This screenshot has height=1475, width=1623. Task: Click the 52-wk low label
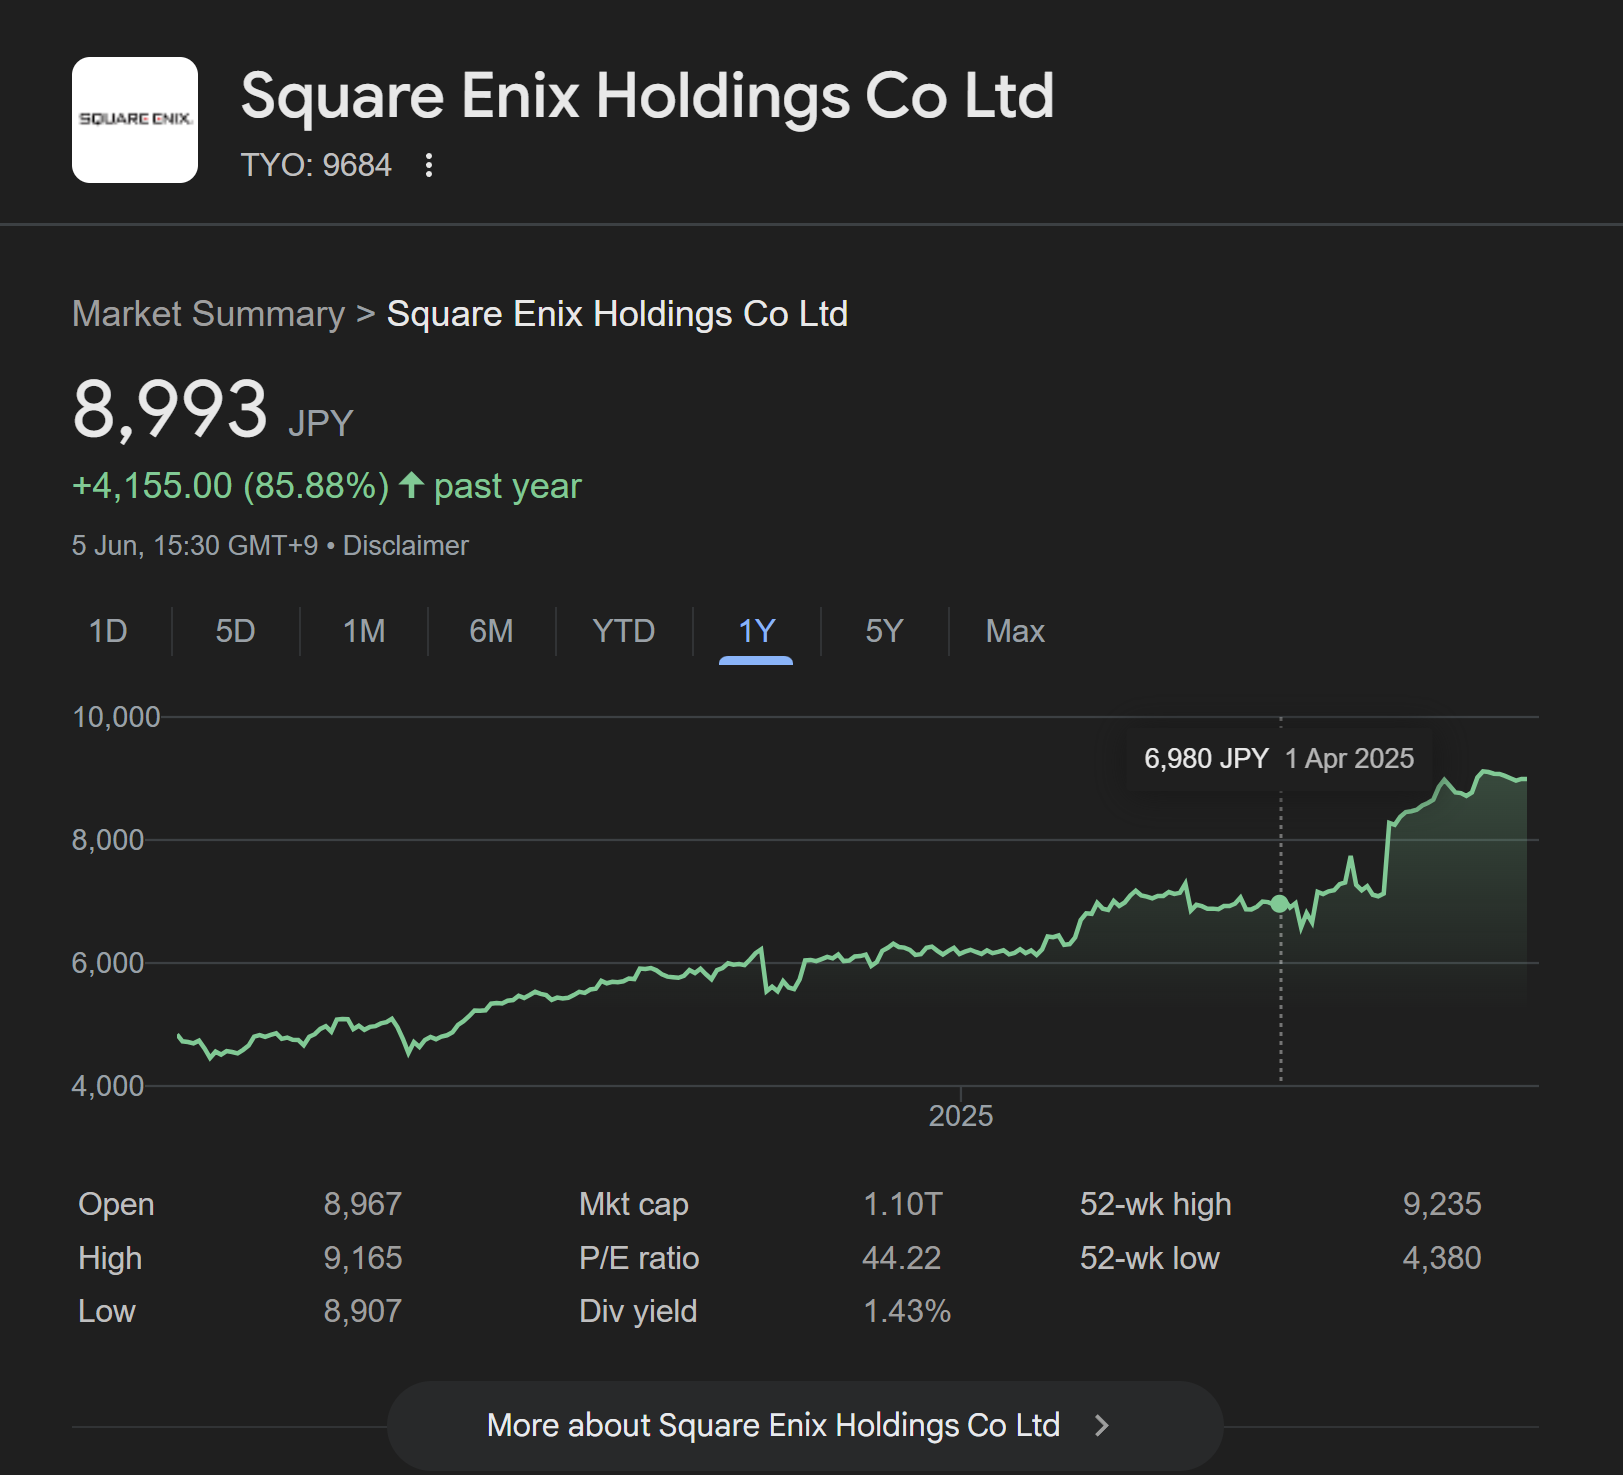(x=1149, y=1258)
